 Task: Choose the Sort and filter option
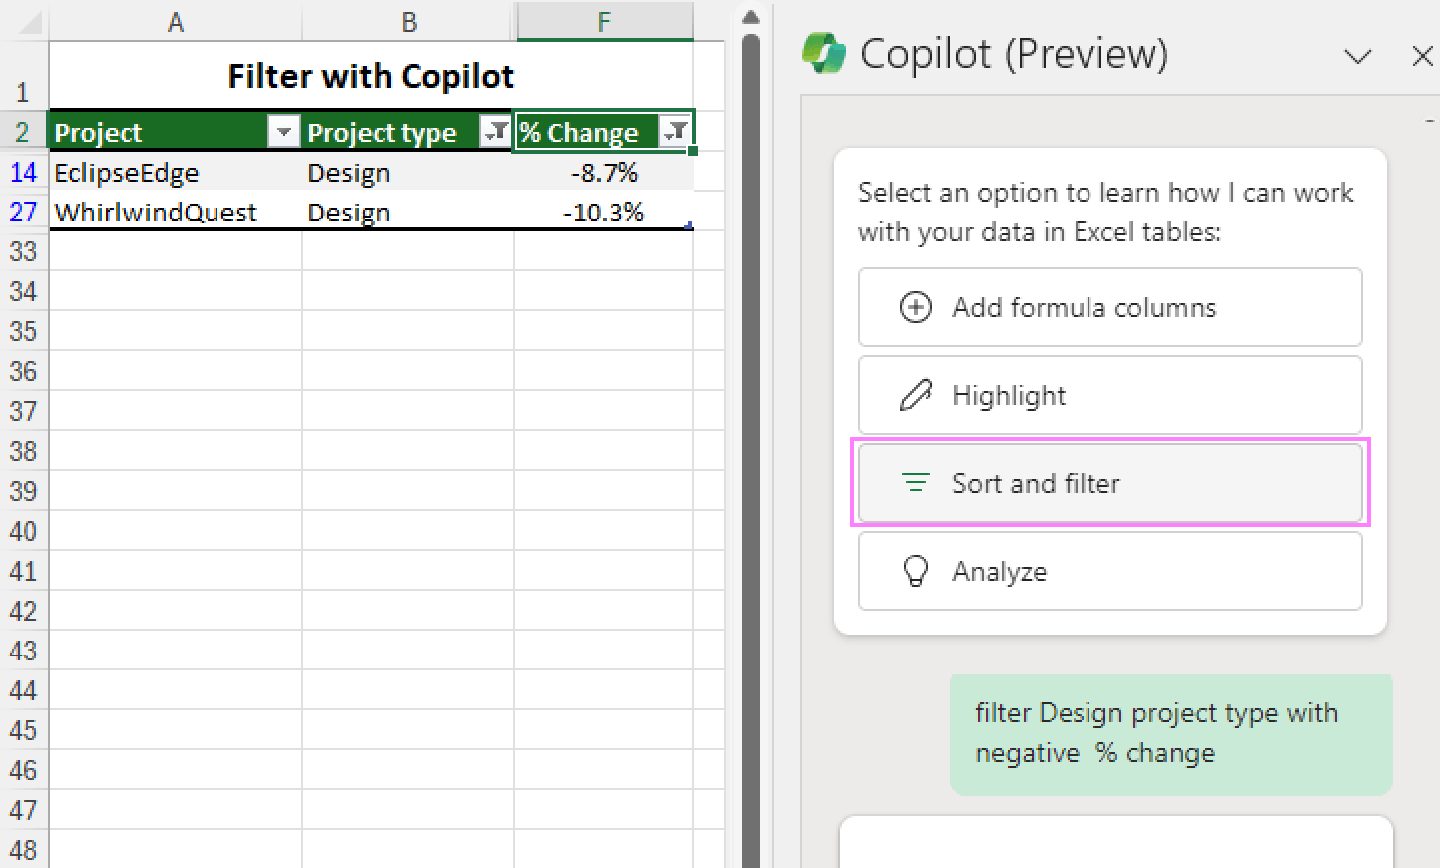pos(1110,483)
